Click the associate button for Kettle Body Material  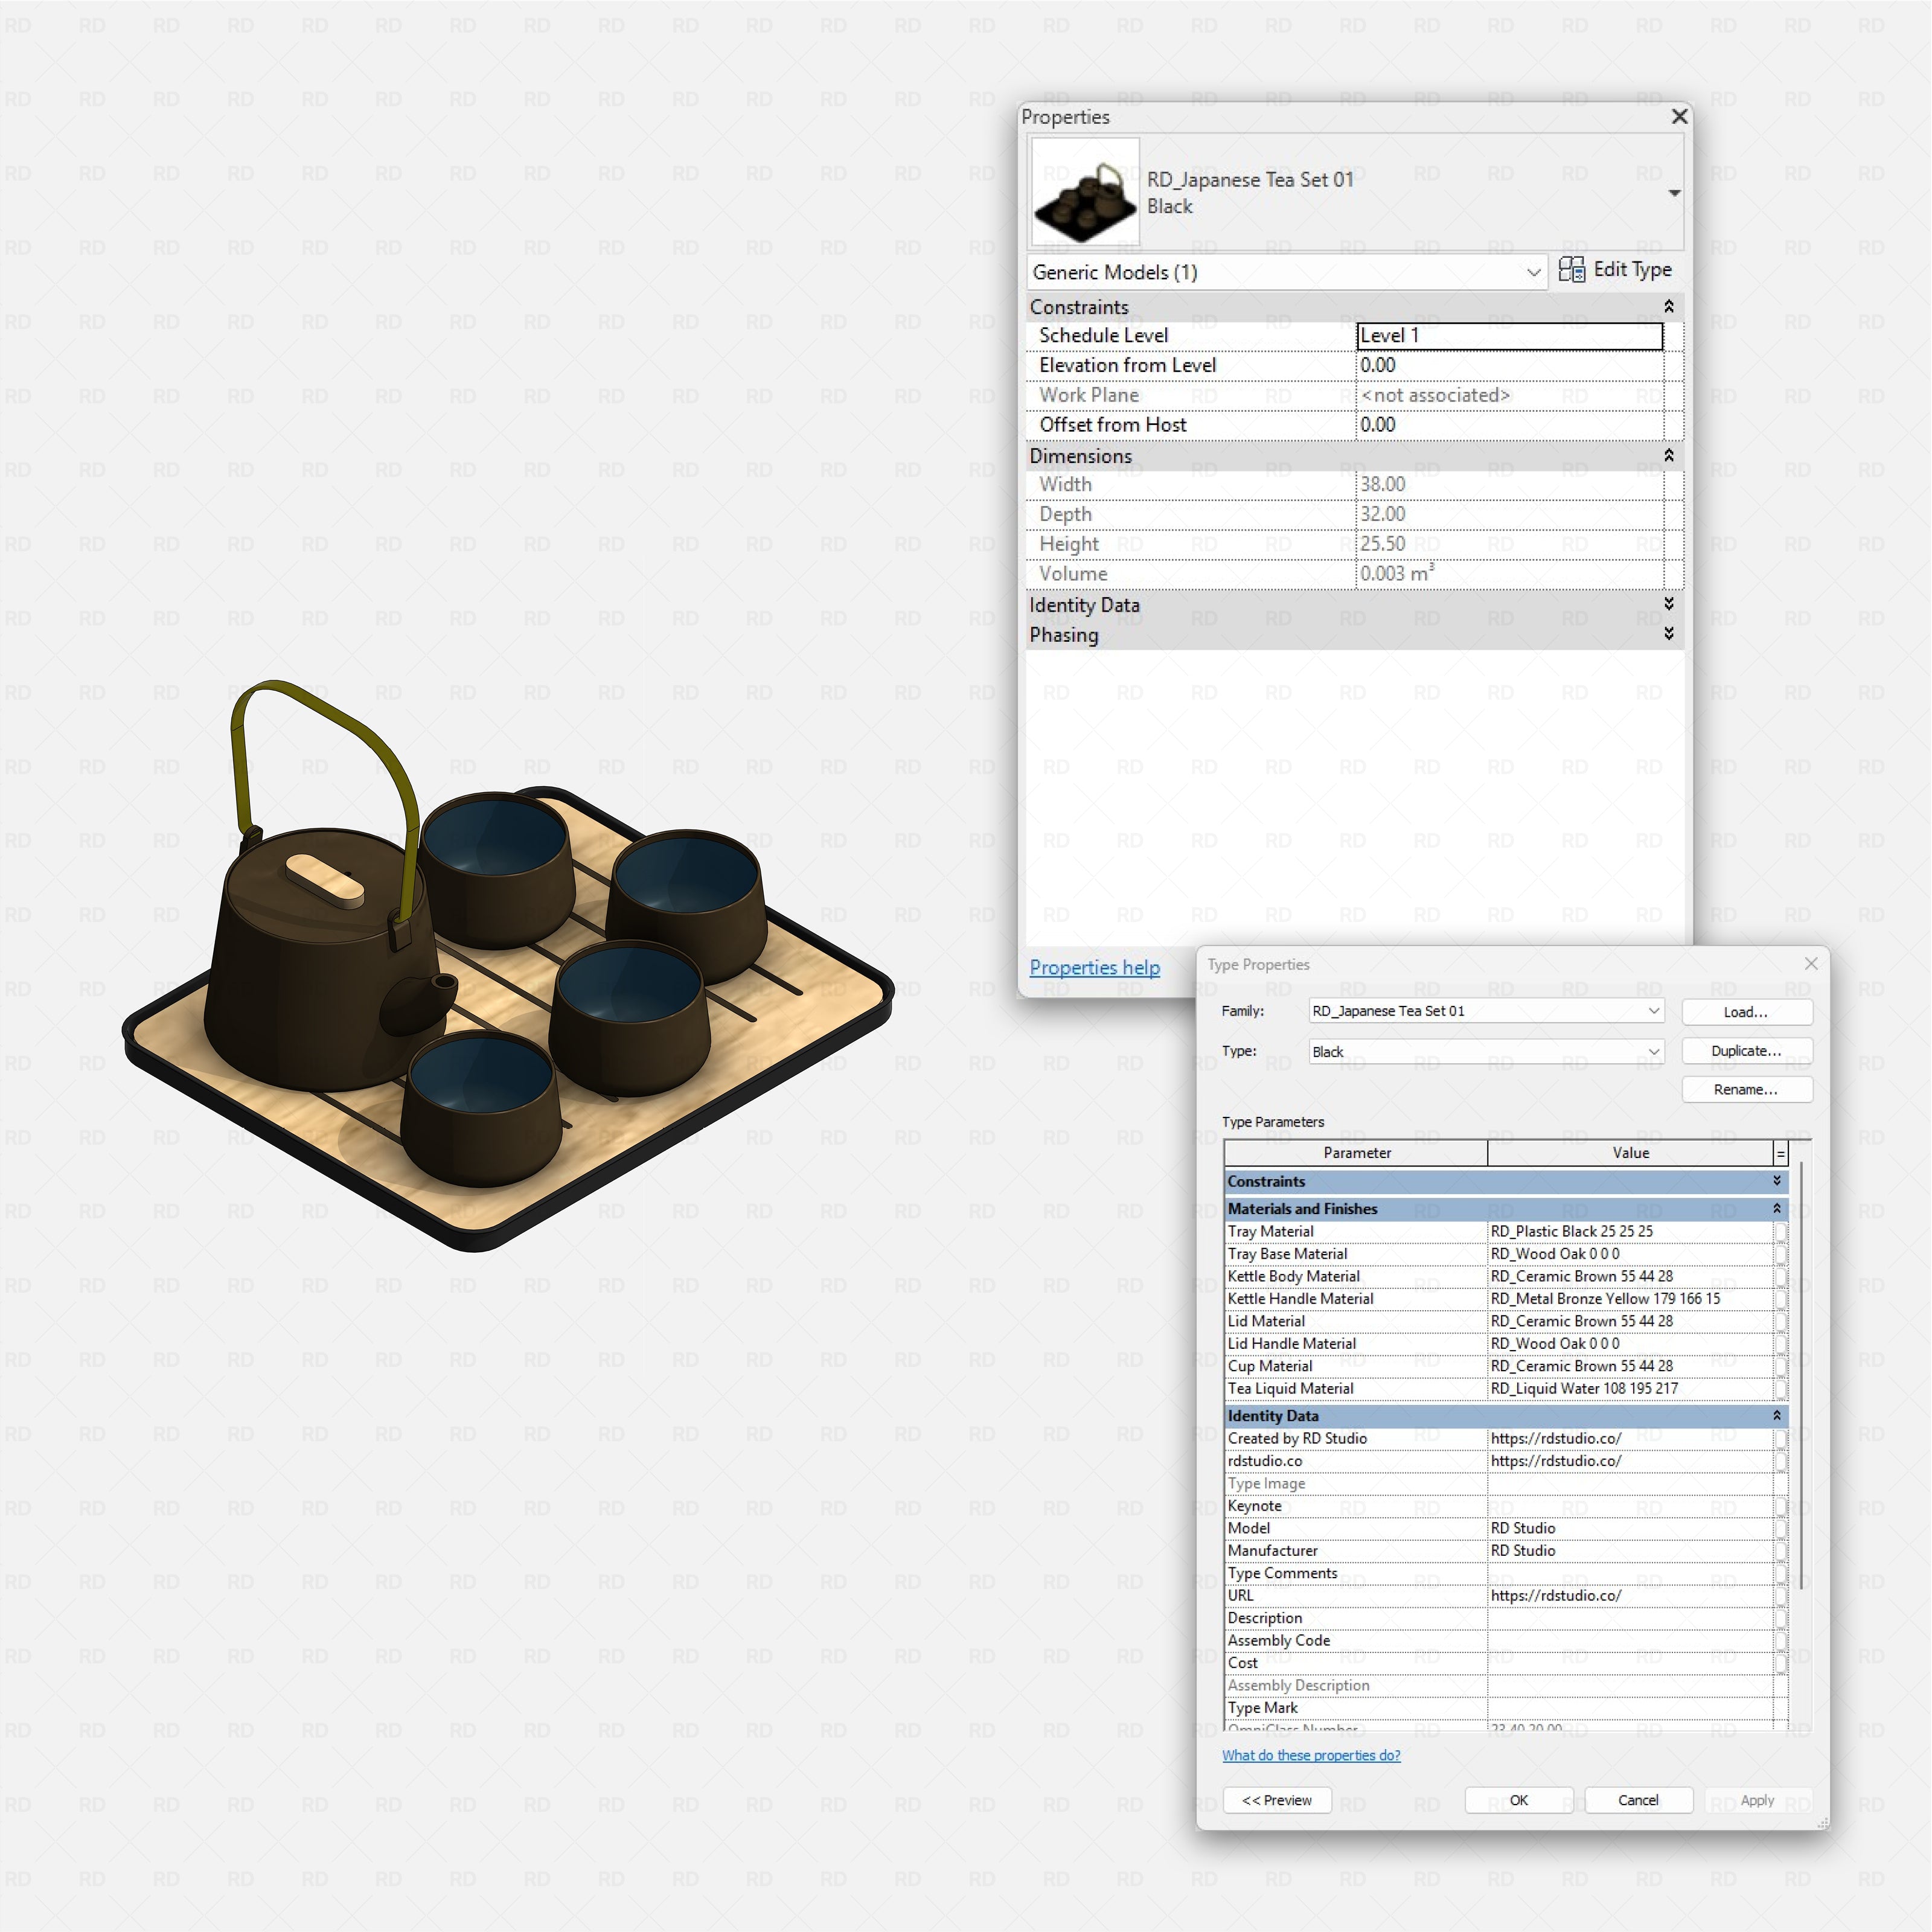click(x=1780, y=1277)
